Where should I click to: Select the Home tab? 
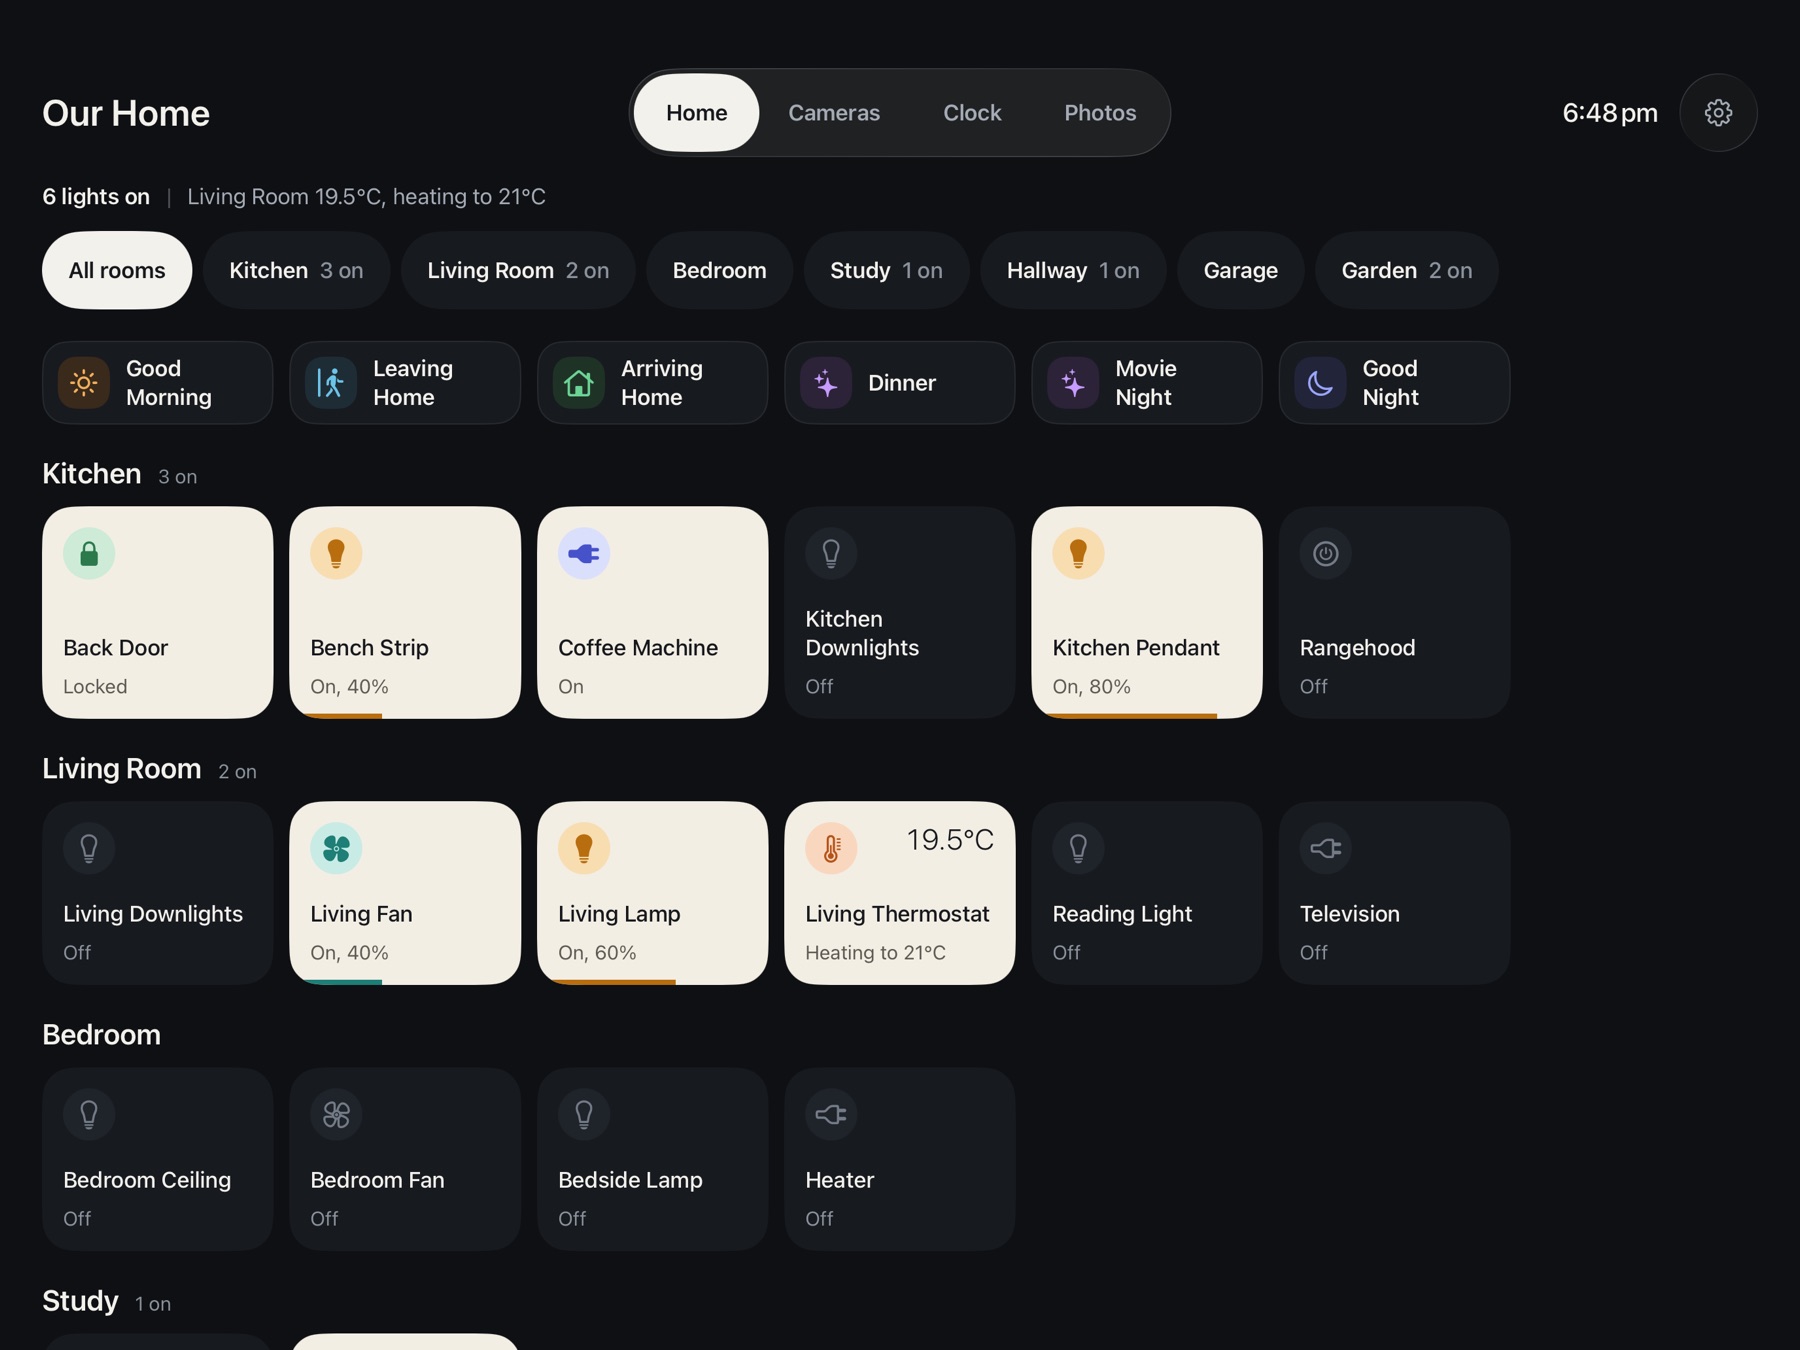tap(697, 113)
